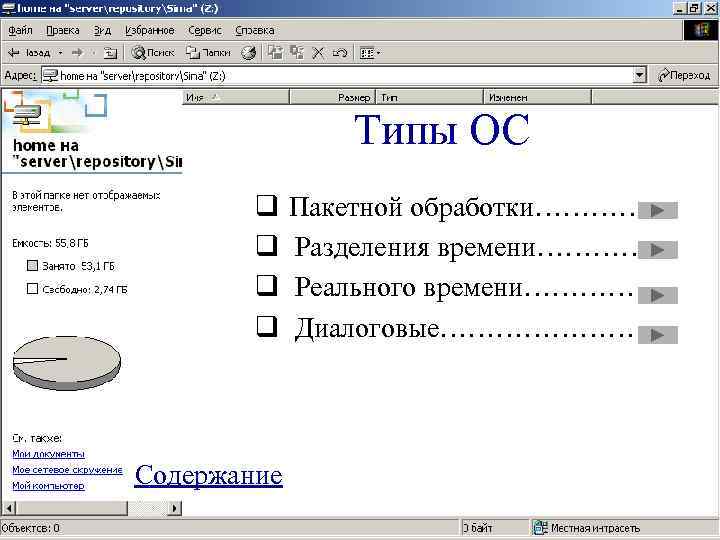Viewport: 720px width, 540px height.
Task: Click the network drive image in the left pane
Action: (27, 113)
